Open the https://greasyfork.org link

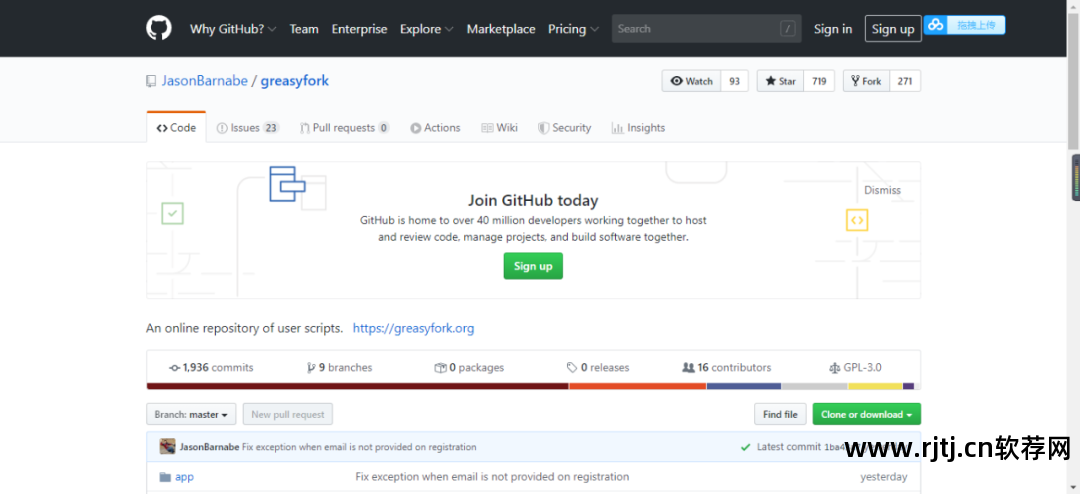[413, 328]
